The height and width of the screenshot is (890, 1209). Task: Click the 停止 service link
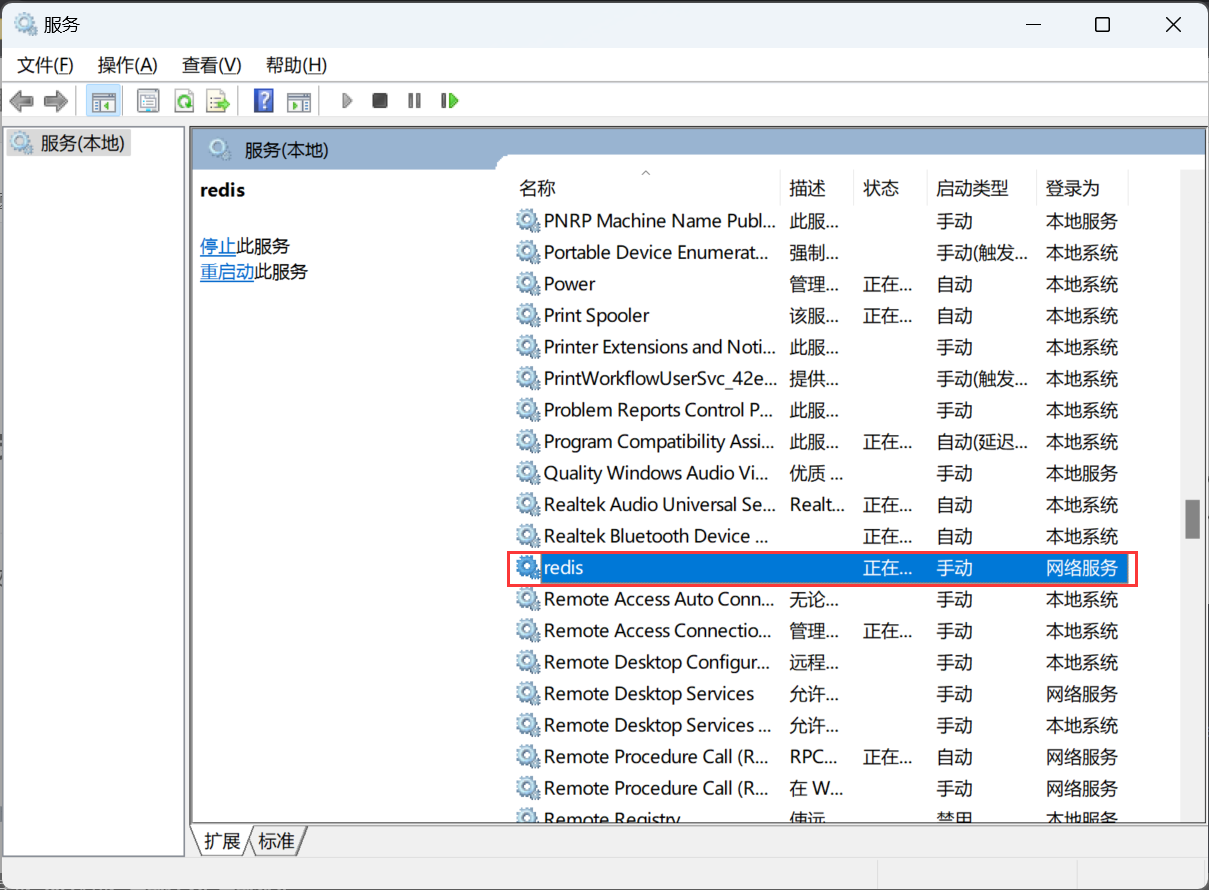[x=218, y=246]
